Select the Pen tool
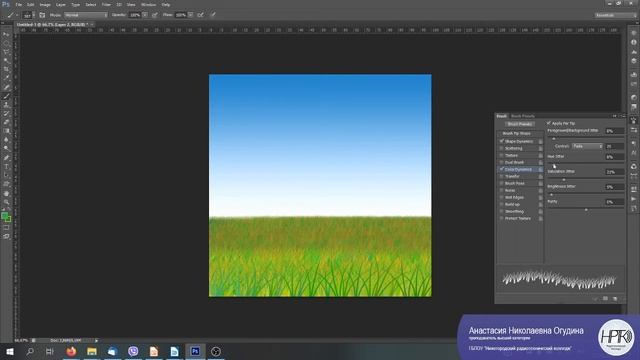640x360 pixels. coord(6,158)
